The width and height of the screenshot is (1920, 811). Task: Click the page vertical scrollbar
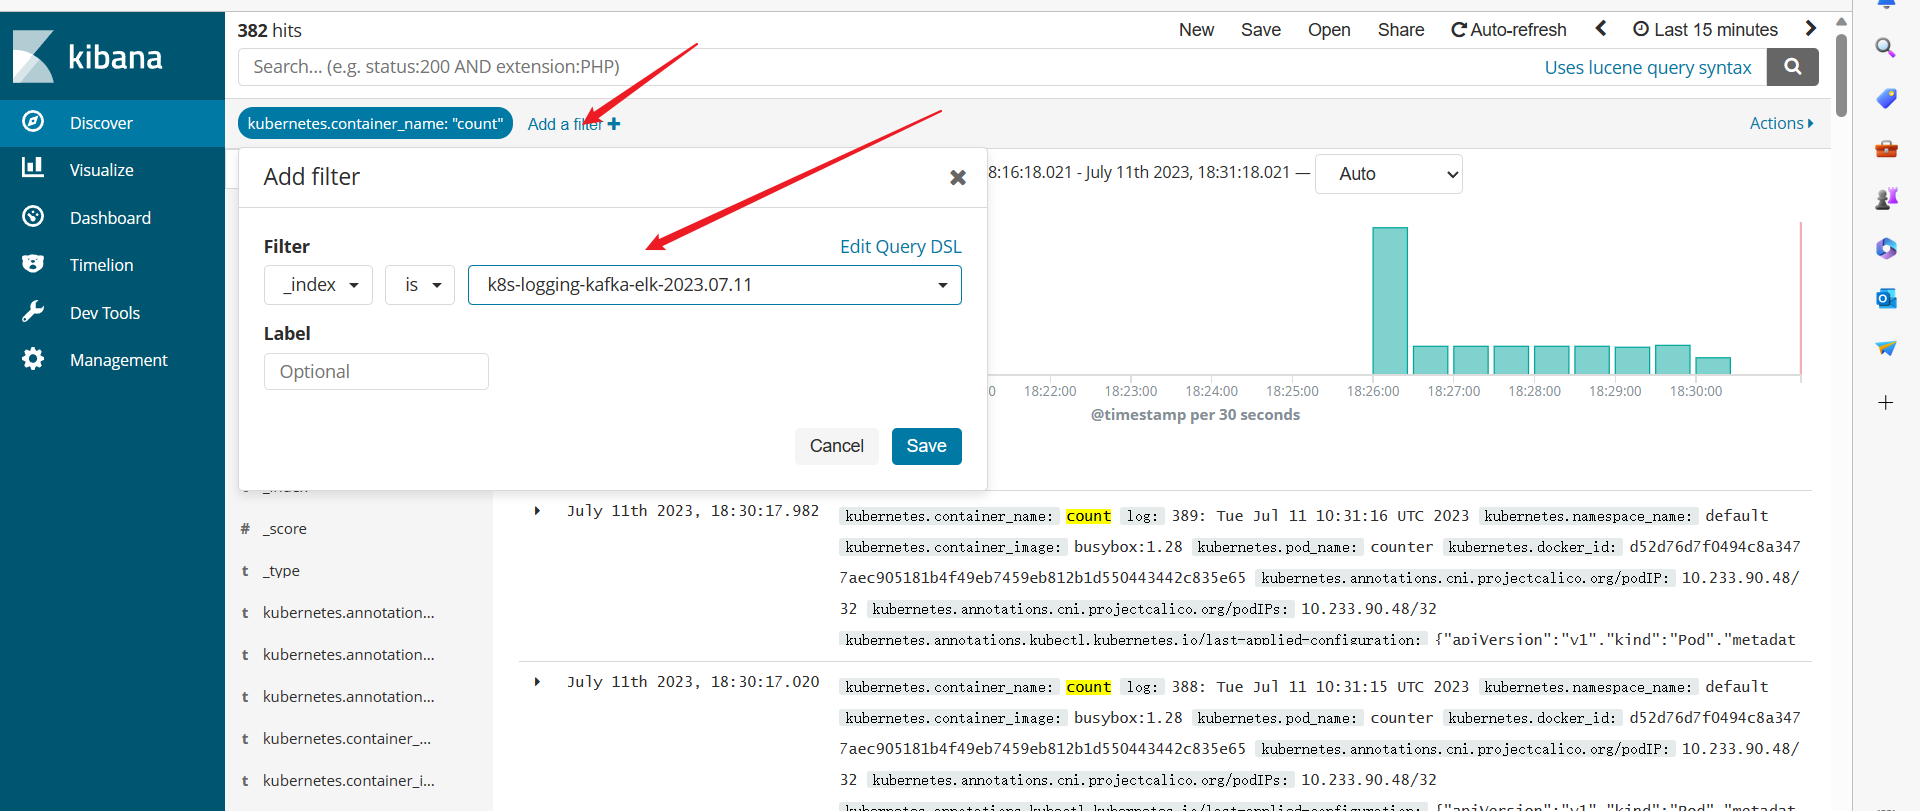1841,75
